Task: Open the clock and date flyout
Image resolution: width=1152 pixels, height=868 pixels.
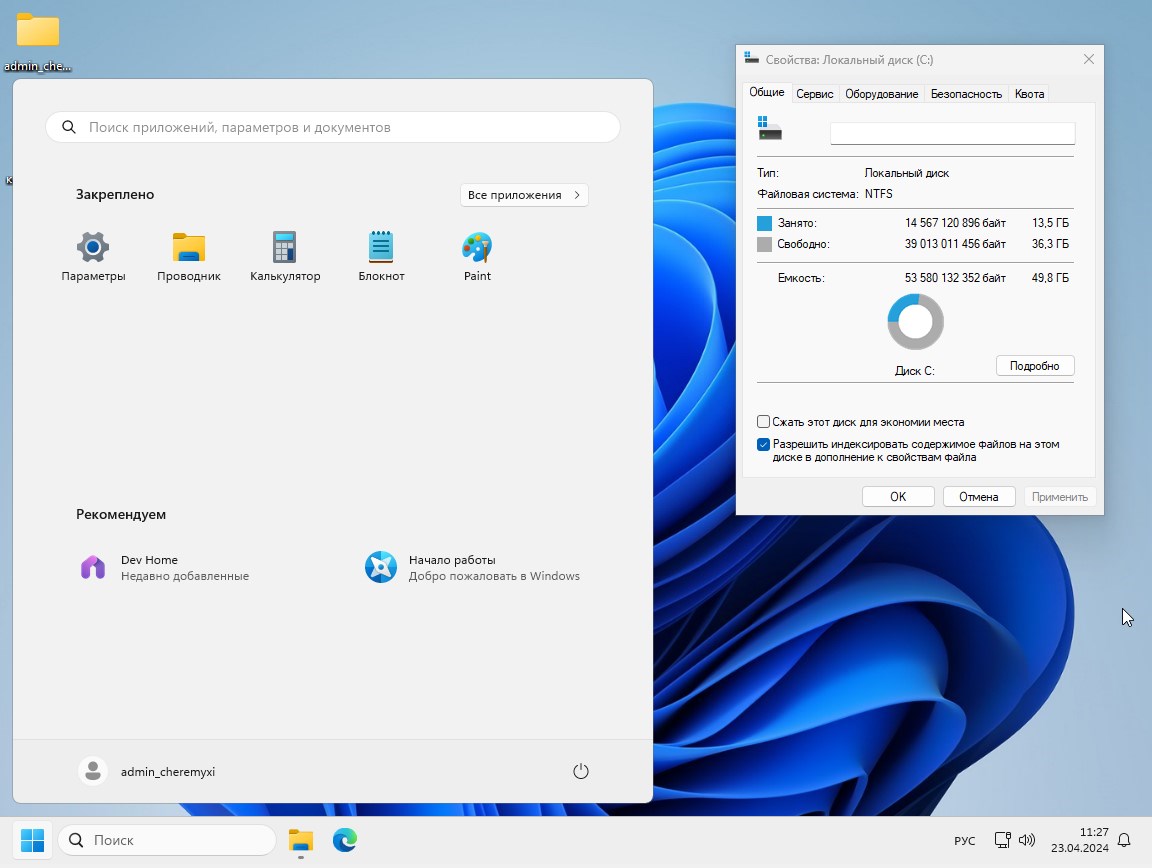Action: (1080, 840)
